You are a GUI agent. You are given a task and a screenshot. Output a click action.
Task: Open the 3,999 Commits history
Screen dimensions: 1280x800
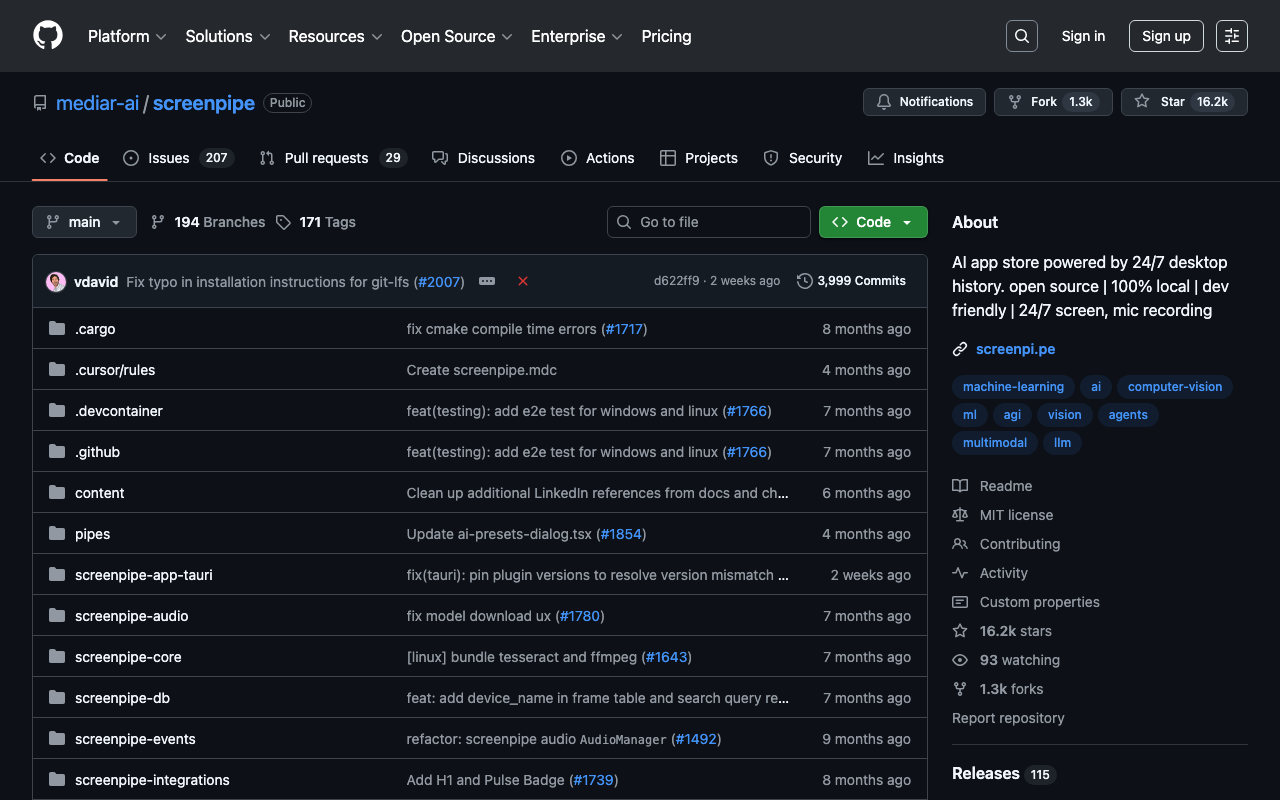[x=851, y=281]
